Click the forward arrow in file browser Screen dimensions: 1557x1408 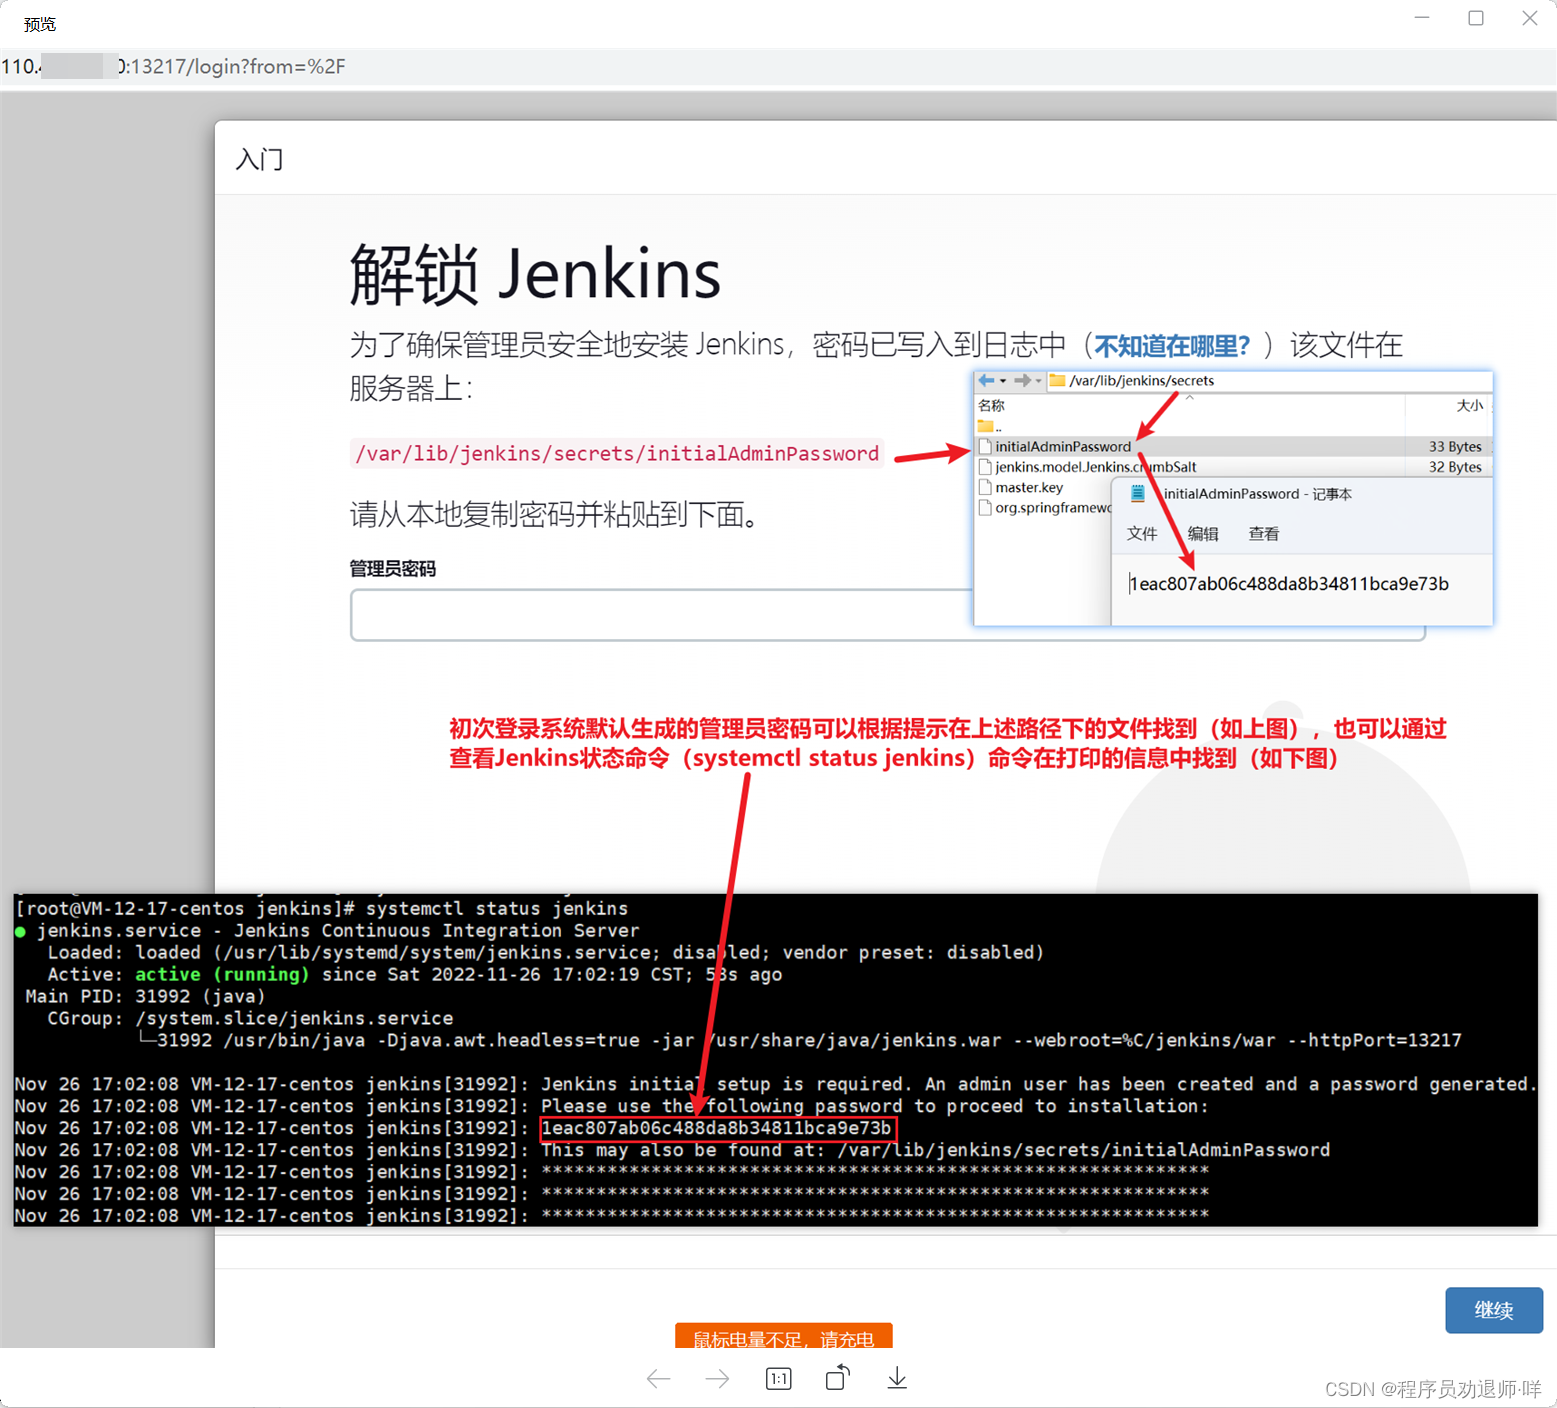(x=1022, y=380)
